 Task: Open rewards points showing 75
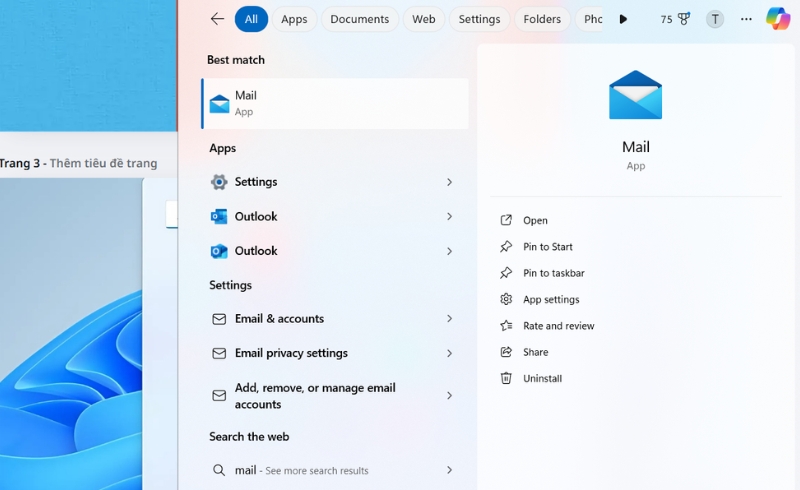tap(674, 19)
